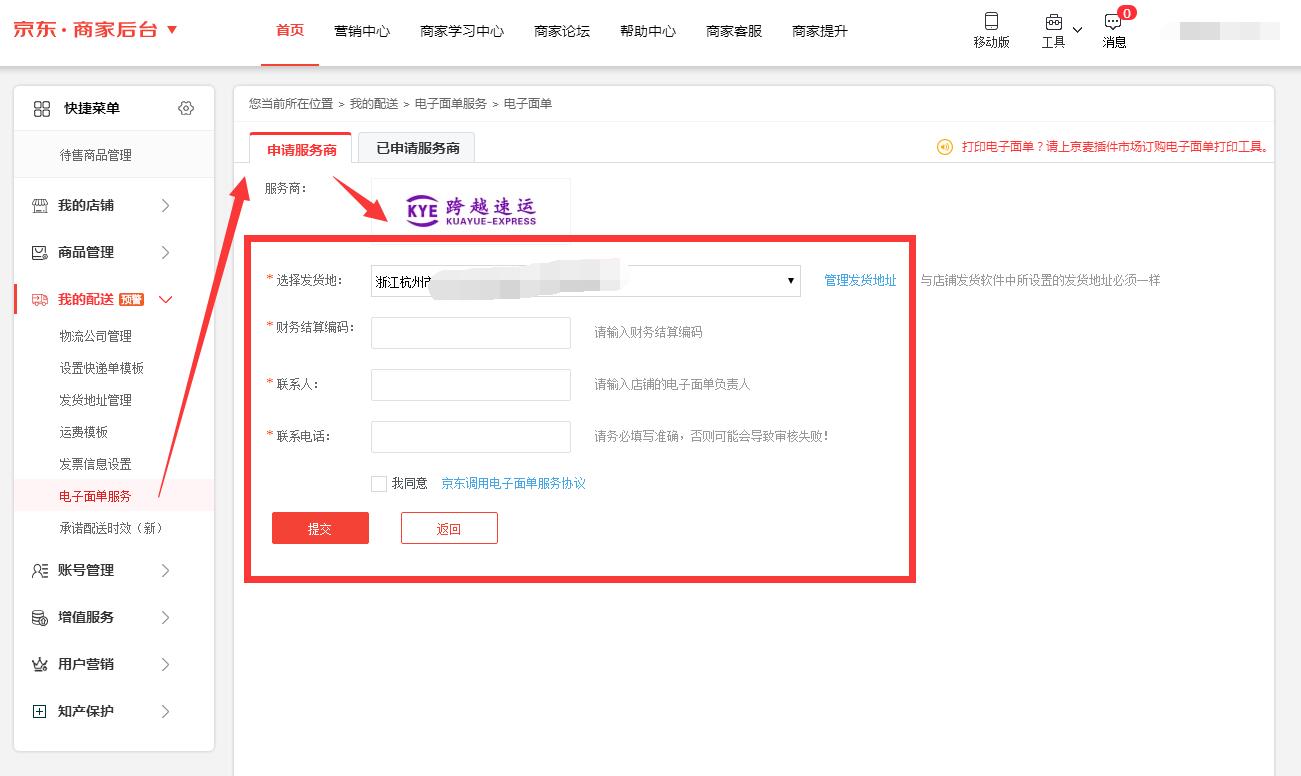1301x776 pixels.
Task: Select the 申请服务商 tab
Action: click(x=301, y=148)
